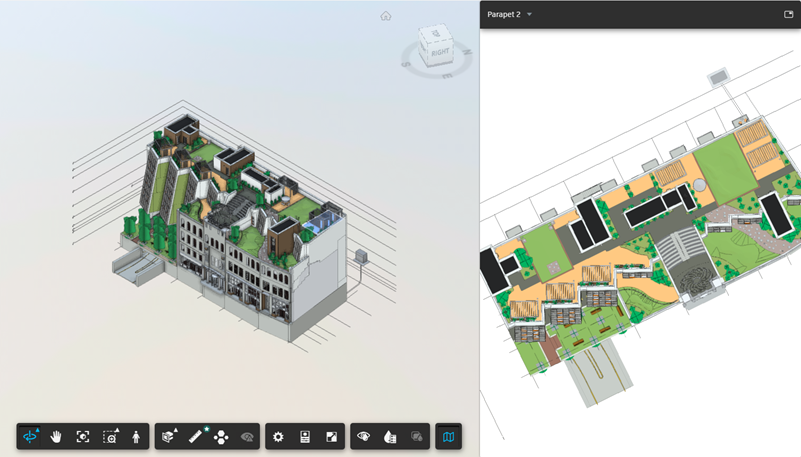Click the RIGHT face of the view cube
The width and height of the screenshot is (801, 457).
click(x=439, y=53)
